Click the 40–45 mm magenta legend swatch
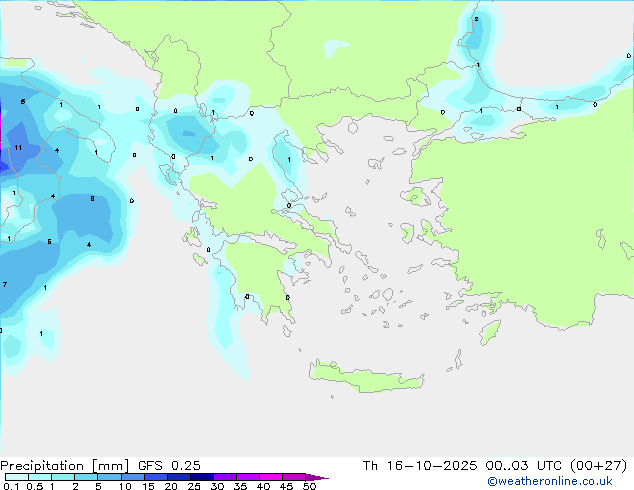Screen dimensions: 634x490 [x=271, y=477]
